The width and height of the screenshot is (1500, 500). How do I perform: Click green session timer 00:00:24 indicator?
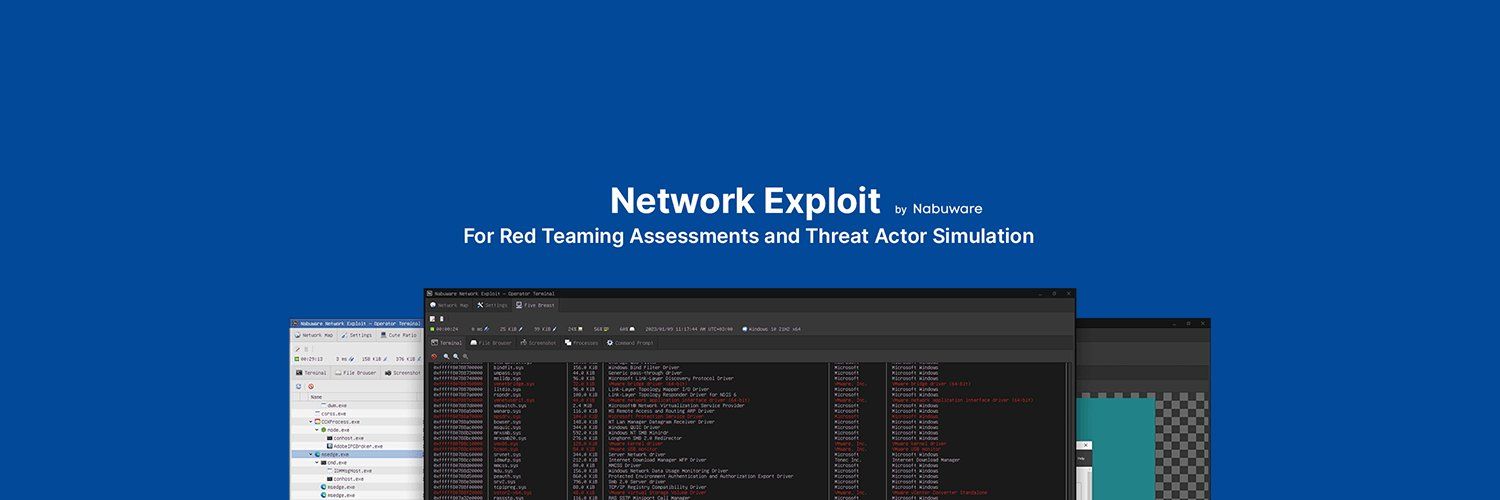pyautogui.click(x=444, y=329)
